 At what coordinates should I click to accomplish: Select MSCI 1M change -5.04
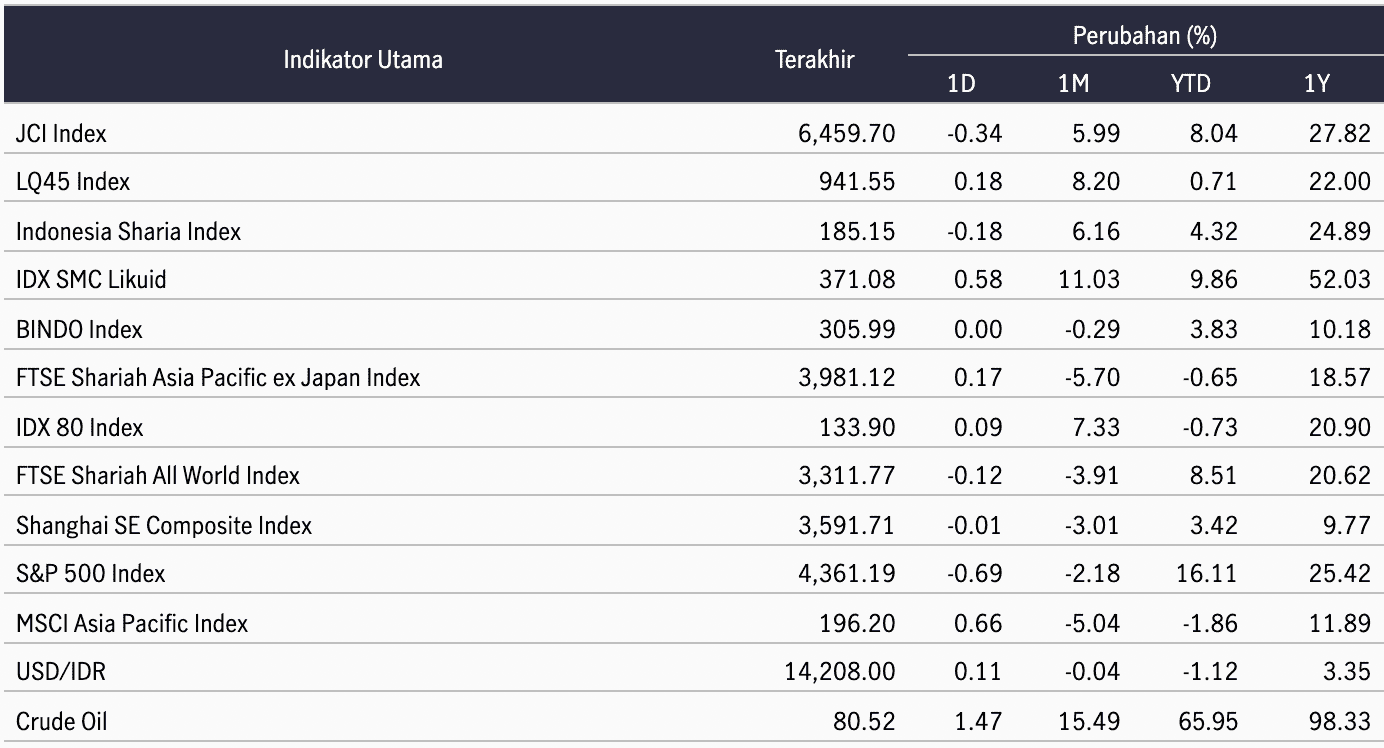1091,623
